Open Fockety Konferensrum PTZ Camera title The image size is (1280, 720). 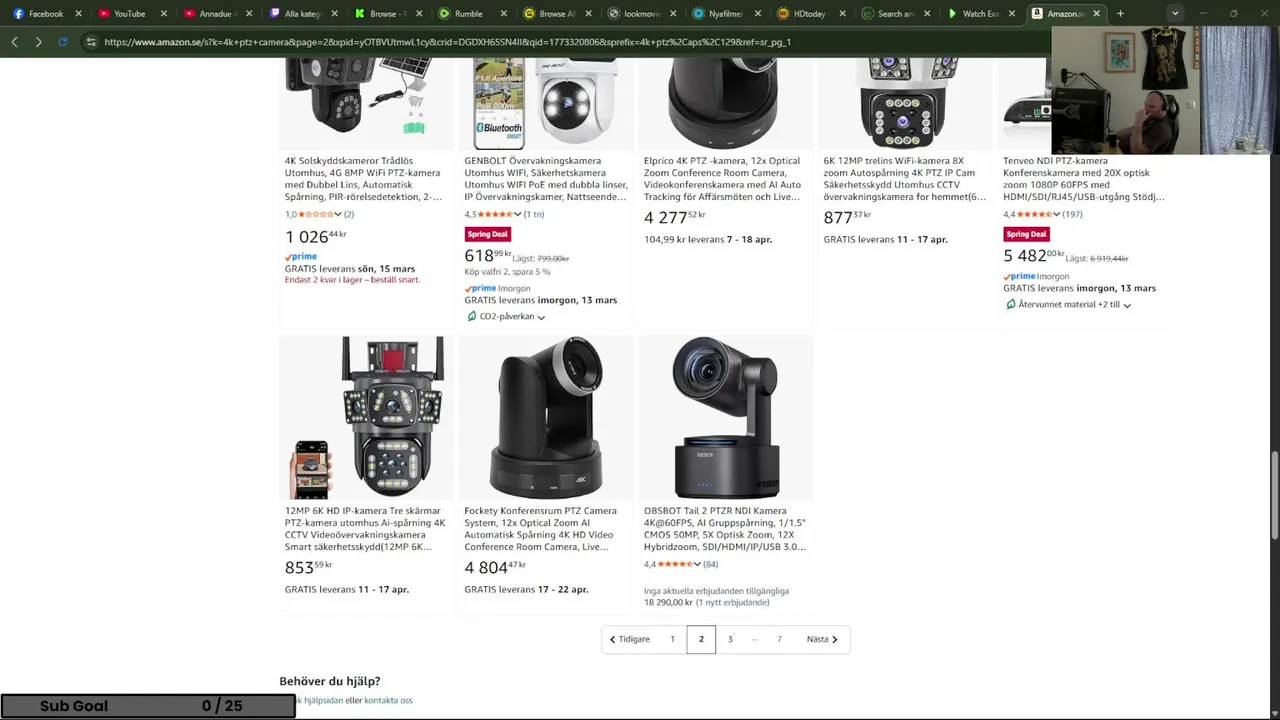click(x=540, y=529)
